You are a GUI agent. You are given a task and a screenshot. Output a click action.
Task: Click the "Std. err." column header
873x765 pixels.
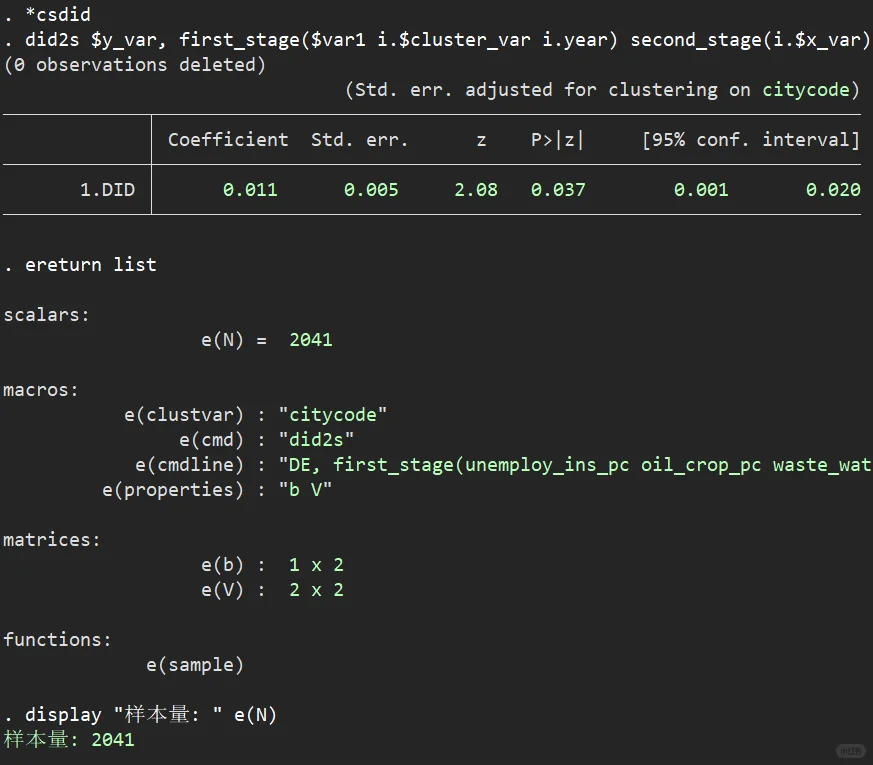(360, 139)
